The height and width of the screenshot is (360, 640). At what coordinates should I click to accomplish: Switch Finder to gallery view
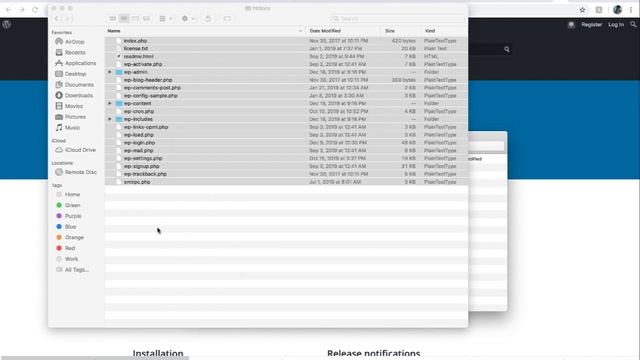coord(147,18)
